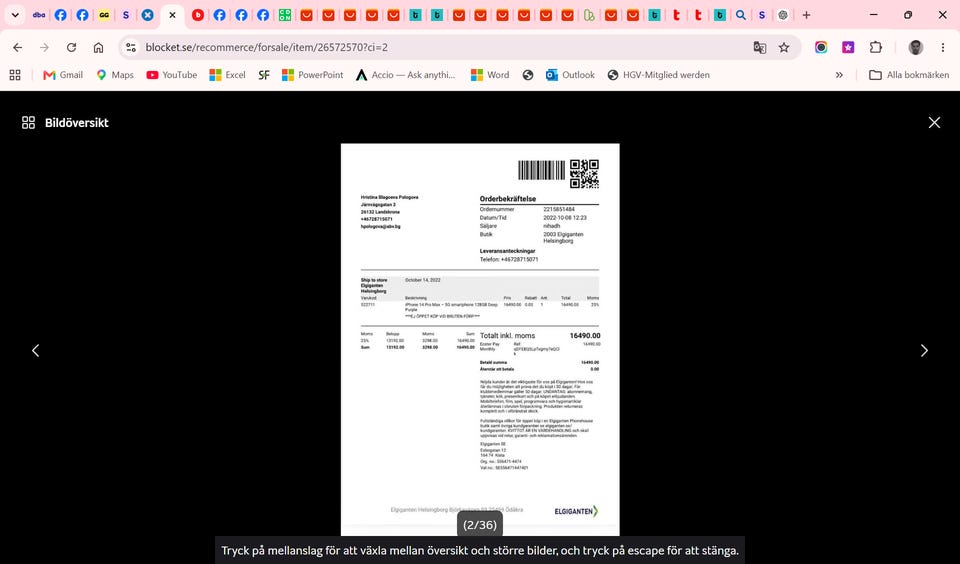
Task: Open the Accio — Ask anything bookmark
Action: [x=406, y=75]
